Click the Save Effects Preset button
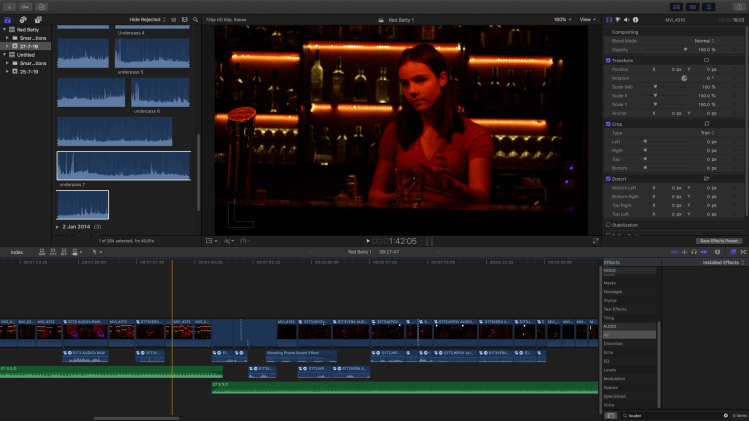Image resolution: width=749 pixels, height=421 pixels. [718, 241]
